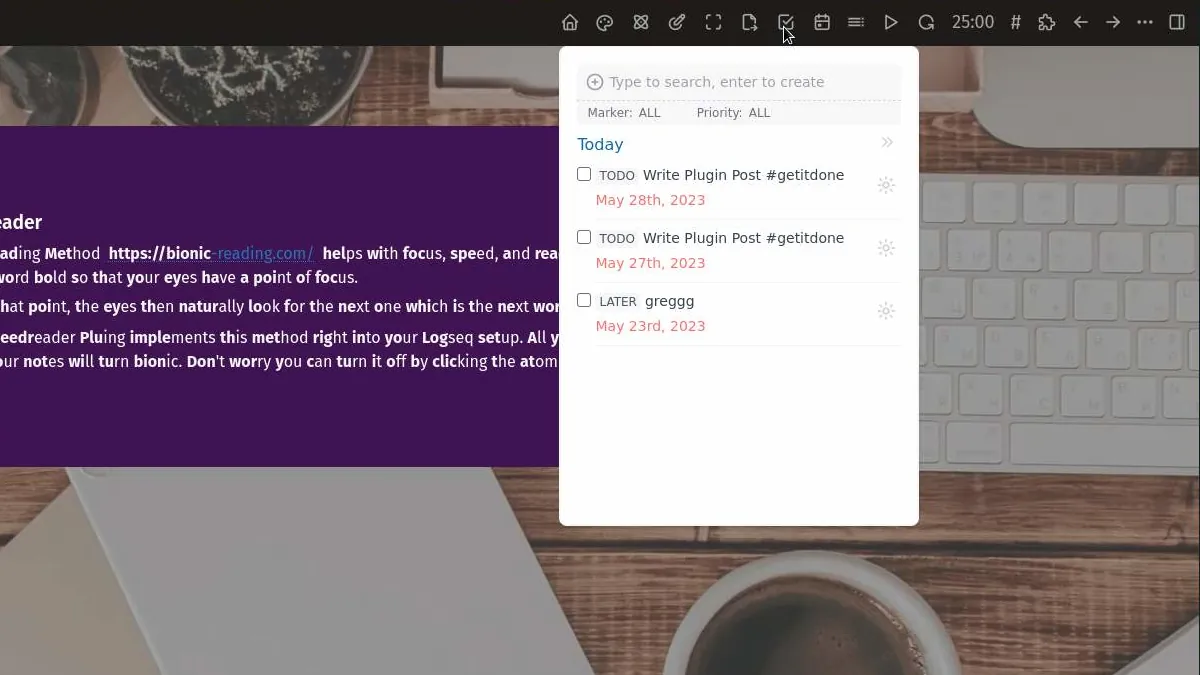Start the pomodoro timer with play icon
This screenshot has height=675, width=1200.
pyautogui.click(x=891, y=22)
